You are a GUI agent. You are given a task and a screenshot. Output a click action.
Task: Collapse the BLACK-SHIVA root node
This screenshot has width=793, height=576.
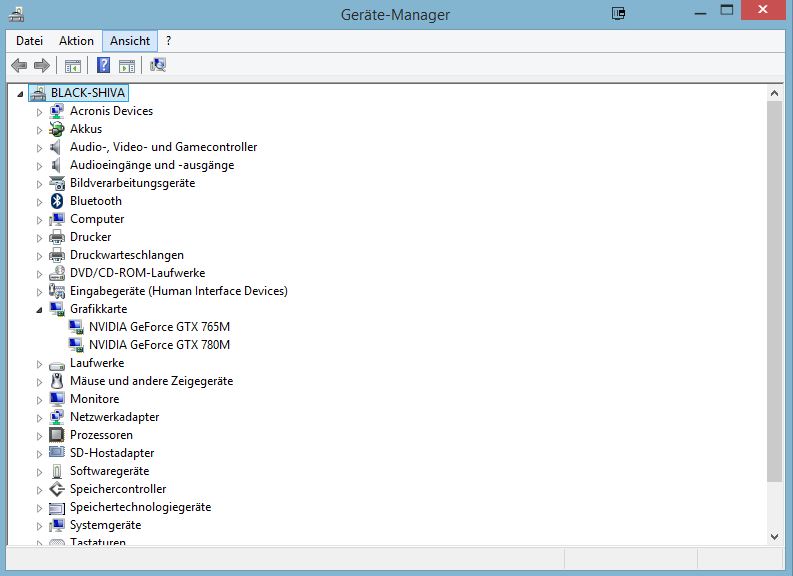point(20,94)
